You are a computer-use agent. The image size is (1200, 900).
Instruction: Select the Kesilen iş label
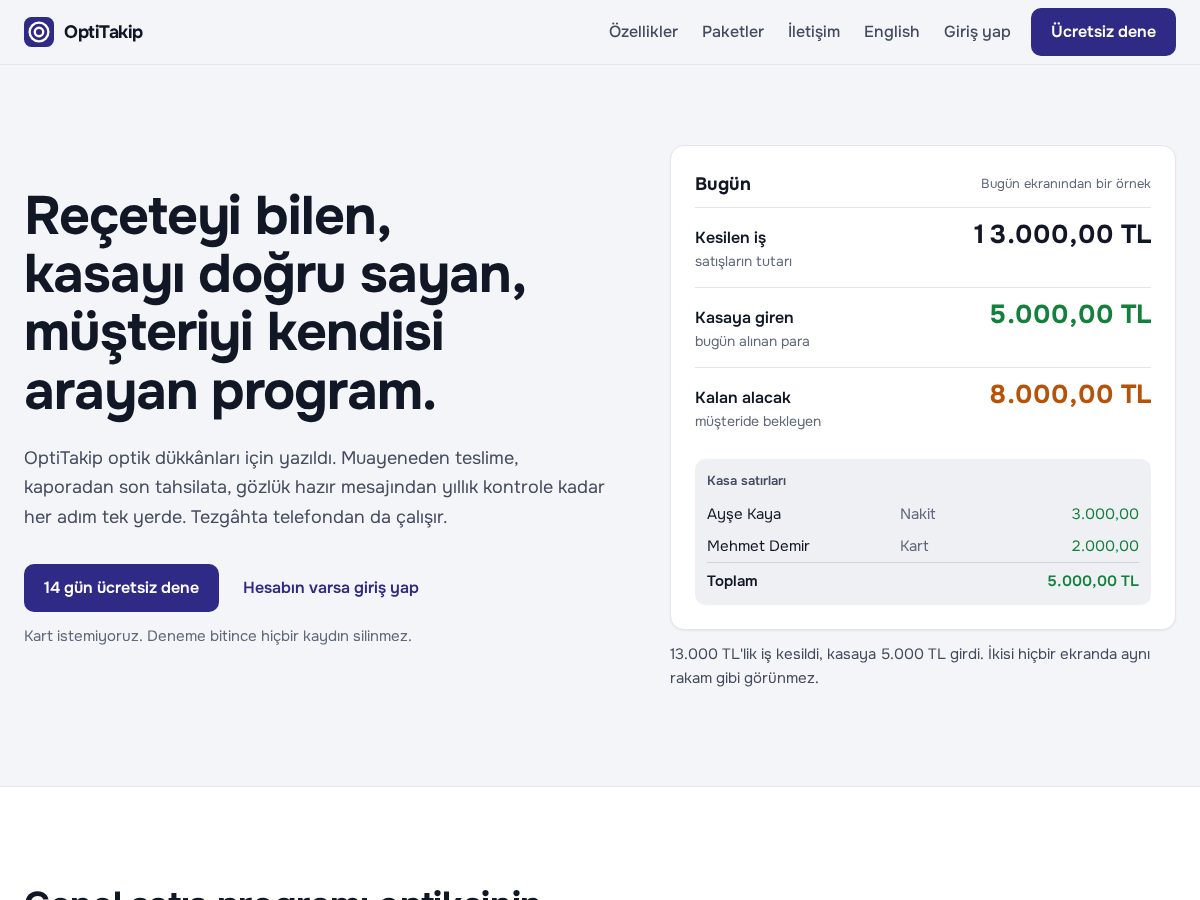(x=730, y=238)
